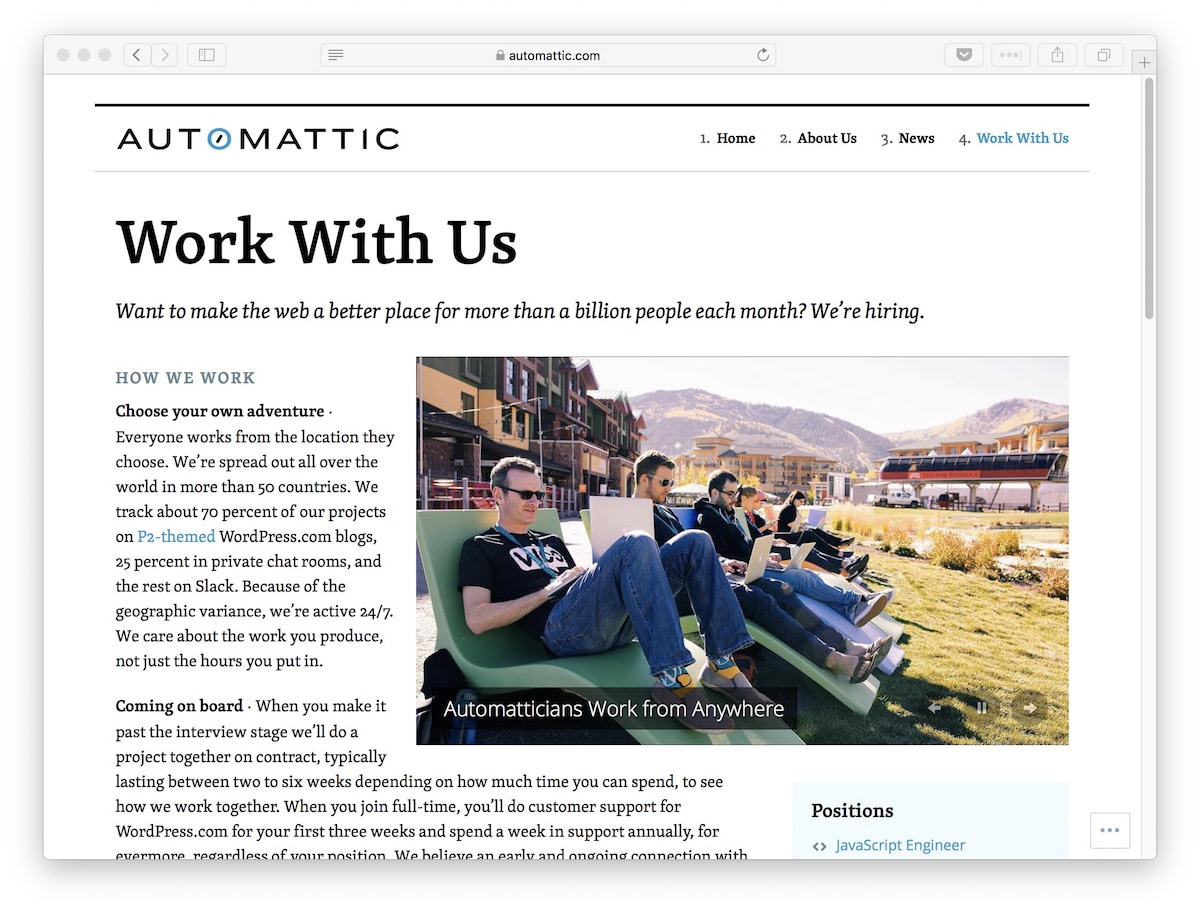Open a new tab with plus button
The width and height of the screenshot is (1200, 911).
pyautogui.click(x=1144, y=62)
